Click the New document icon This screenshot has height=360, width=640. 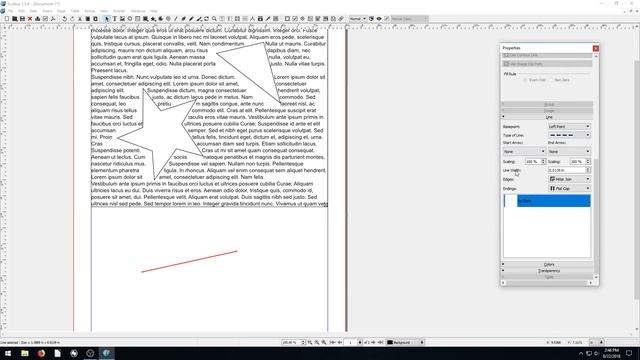point(7,19)
